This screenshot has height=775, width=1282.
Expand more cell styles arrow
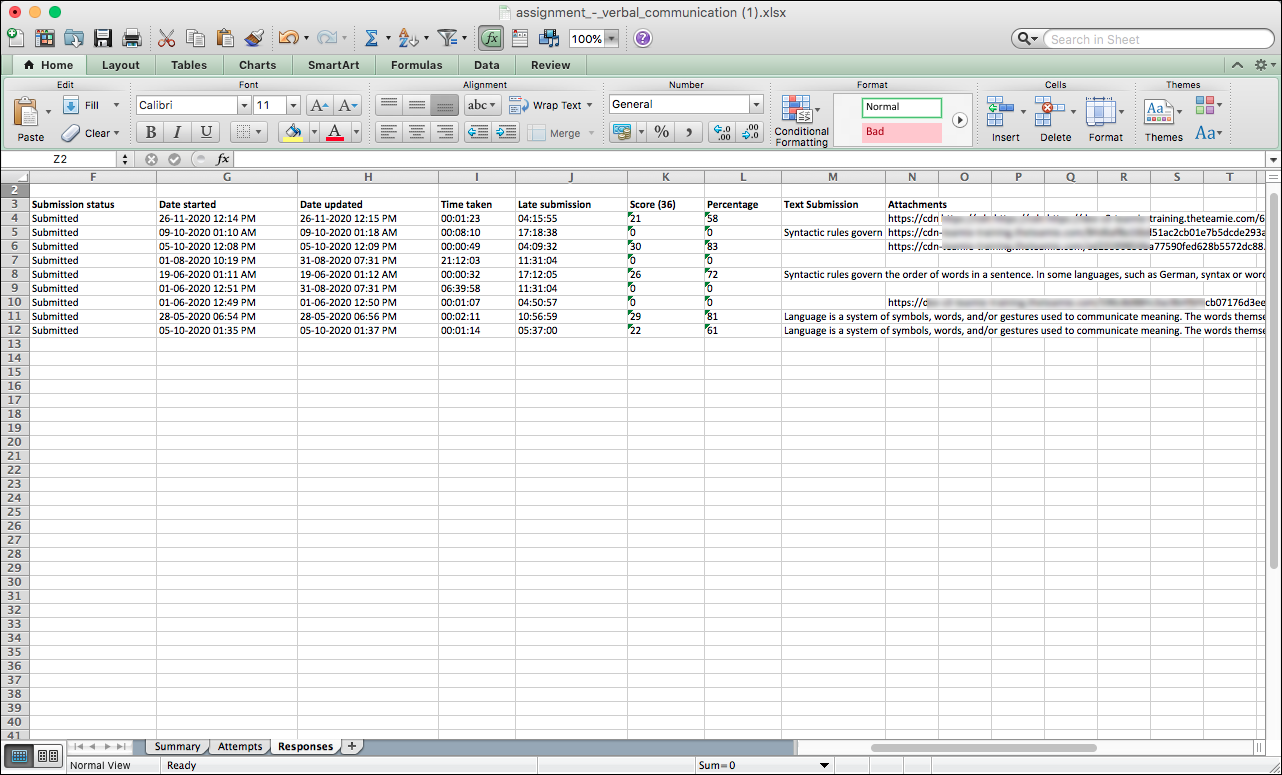tap(960, 120)
